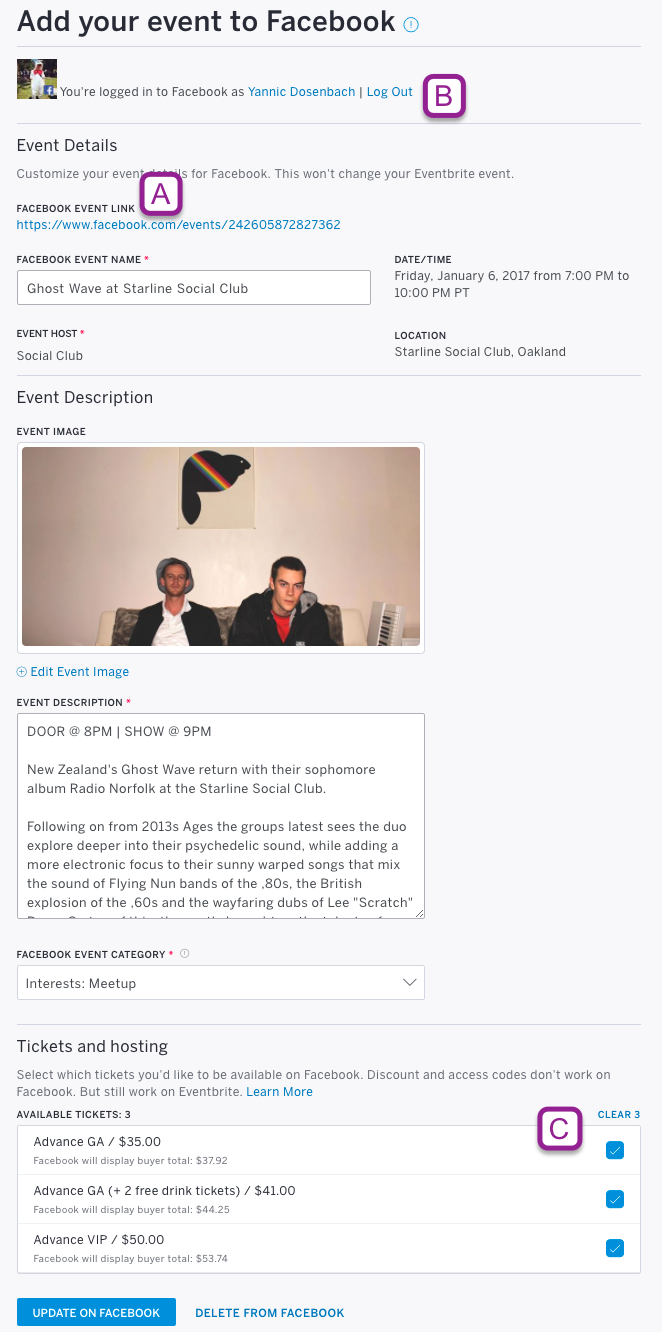662x1332 pixels.
Task: Open the Interests: Meetup category dropdown
Action: point(221,983)
